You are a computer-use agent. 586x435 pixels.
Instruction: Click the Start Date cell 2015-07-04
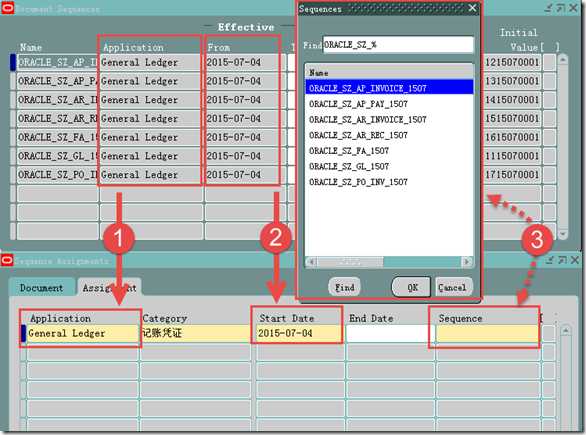pos(299,333)
